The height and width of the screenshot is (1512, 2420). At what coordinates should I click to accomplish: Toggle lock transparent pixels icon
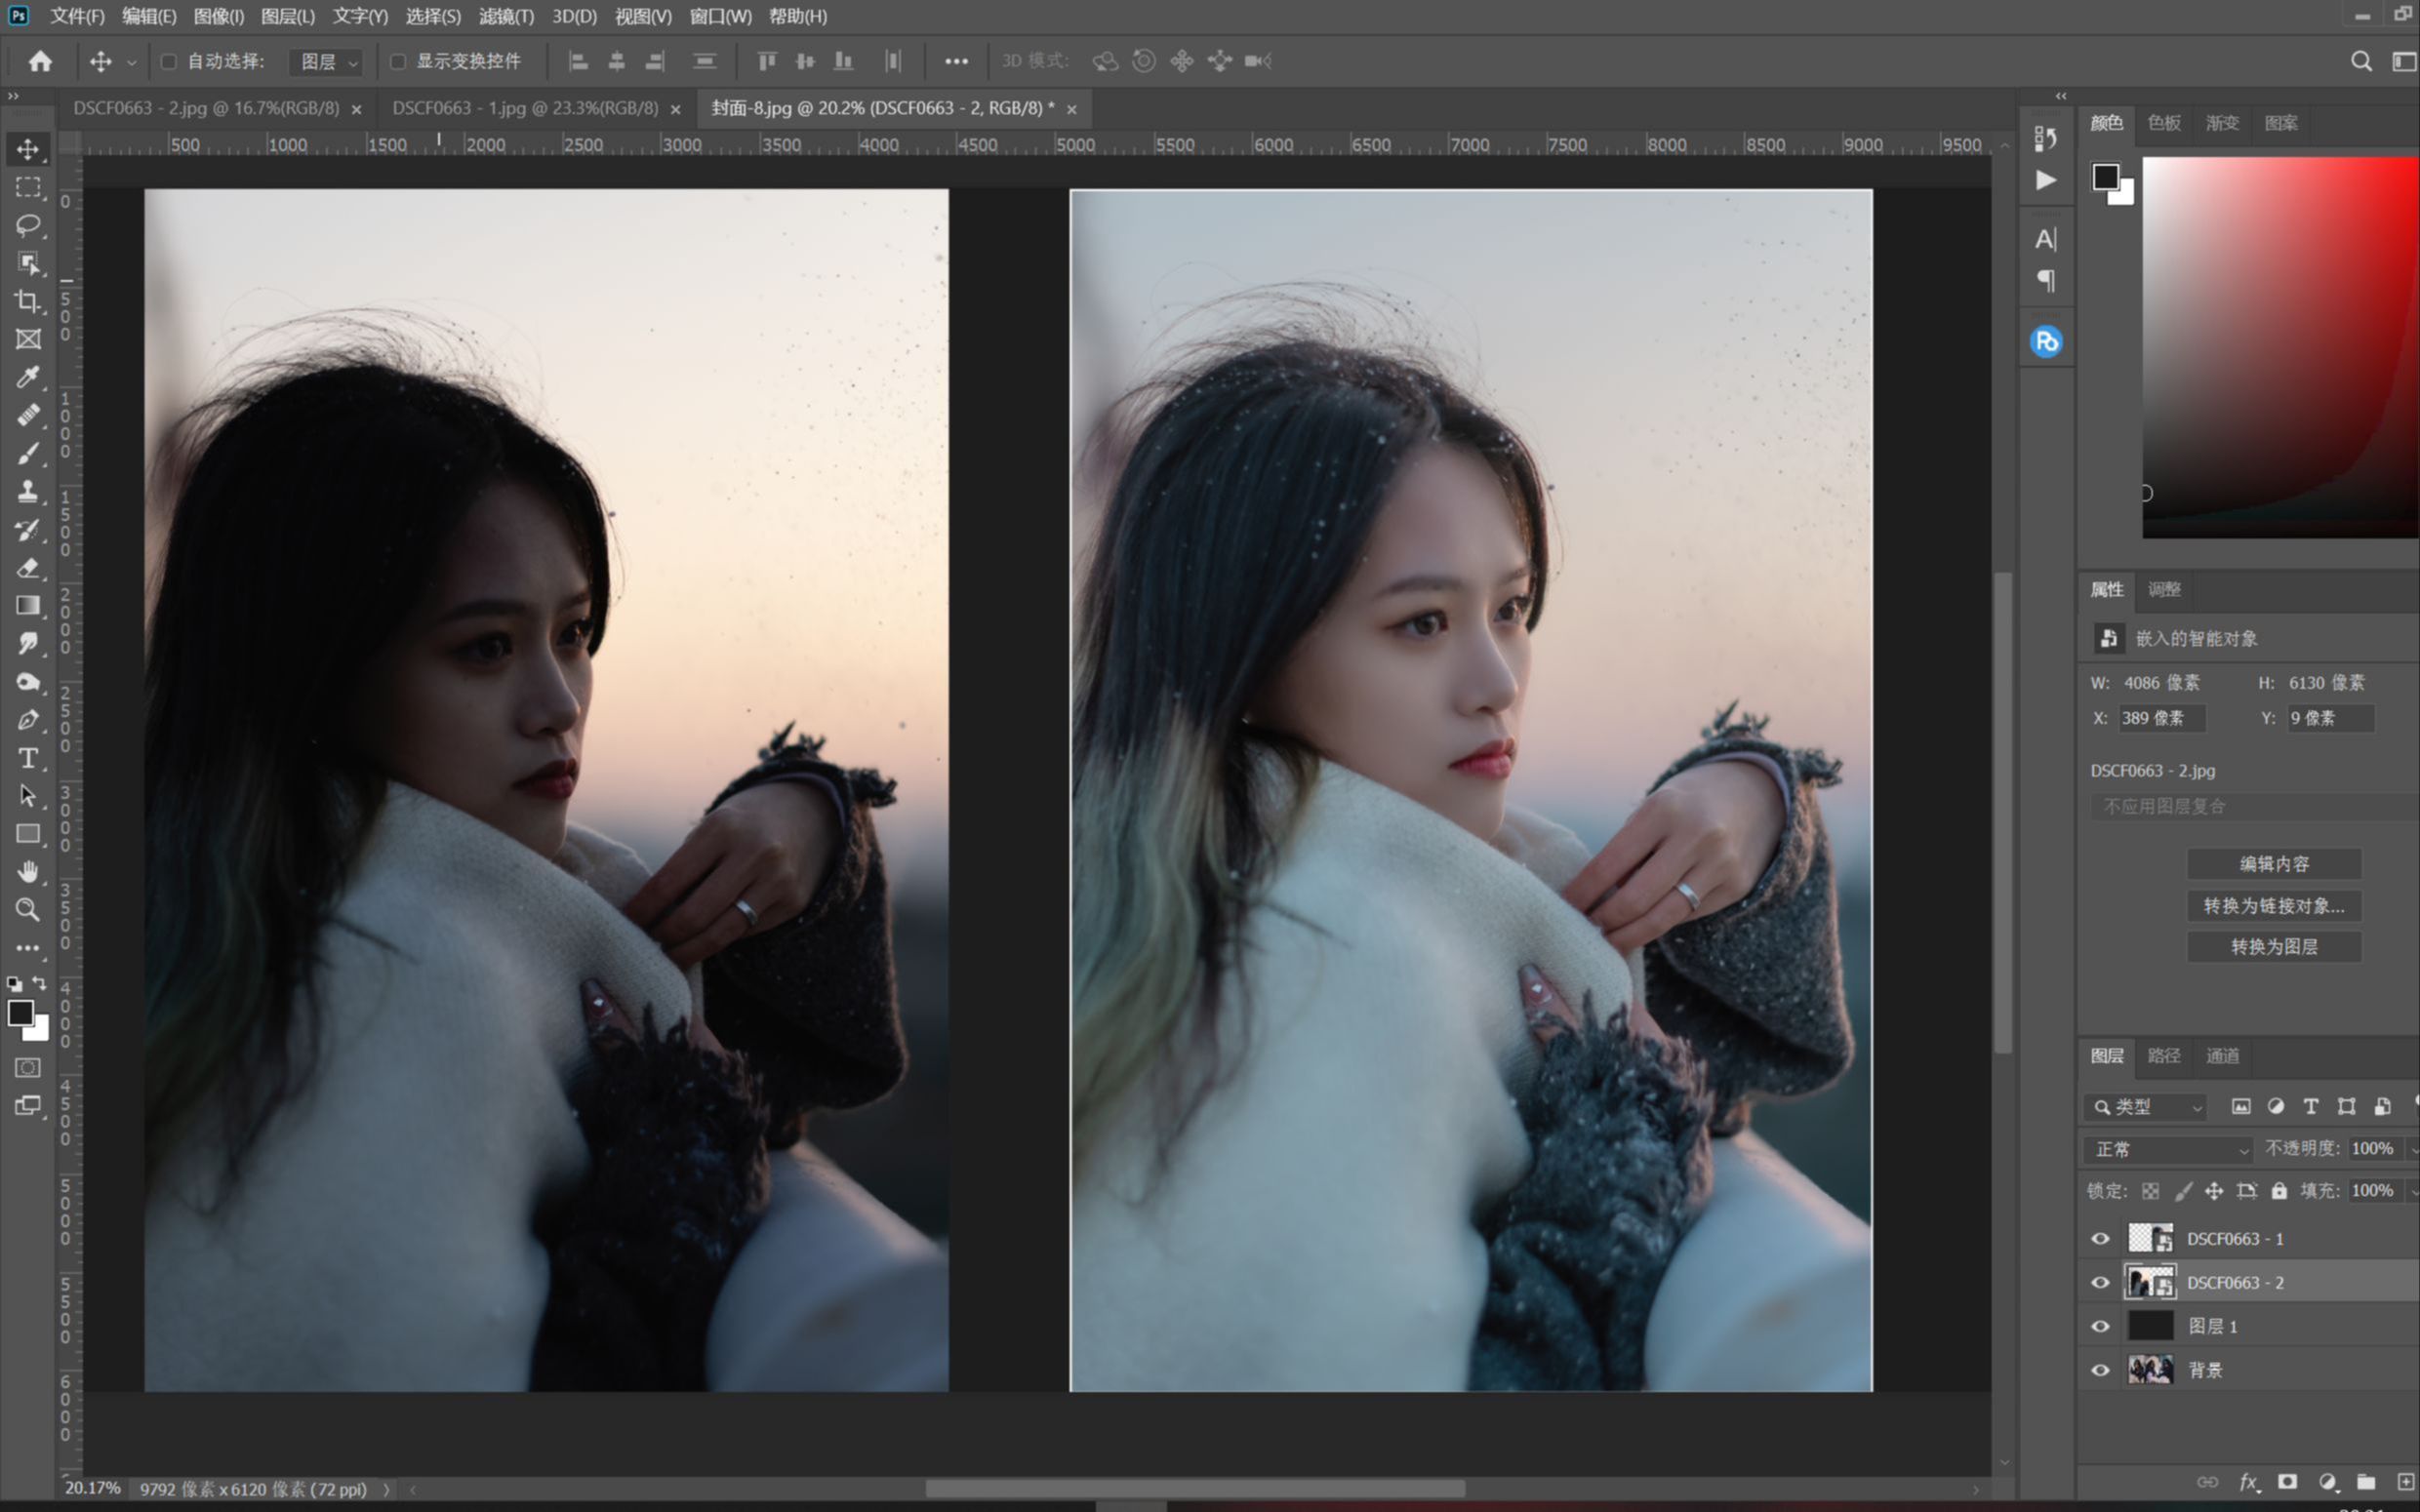[2150, 1190]
